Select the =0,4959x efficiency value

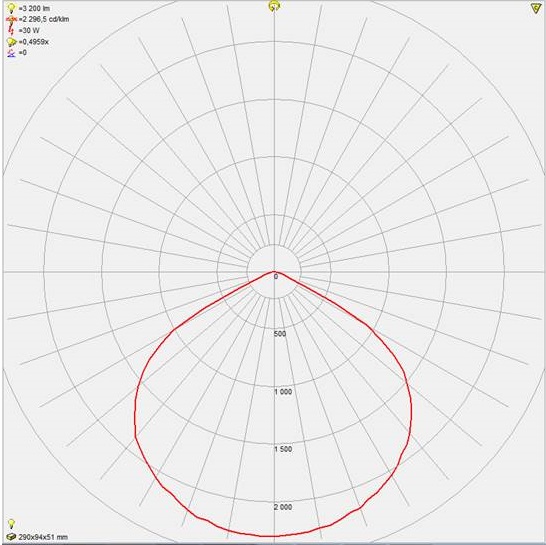[34, 42]
